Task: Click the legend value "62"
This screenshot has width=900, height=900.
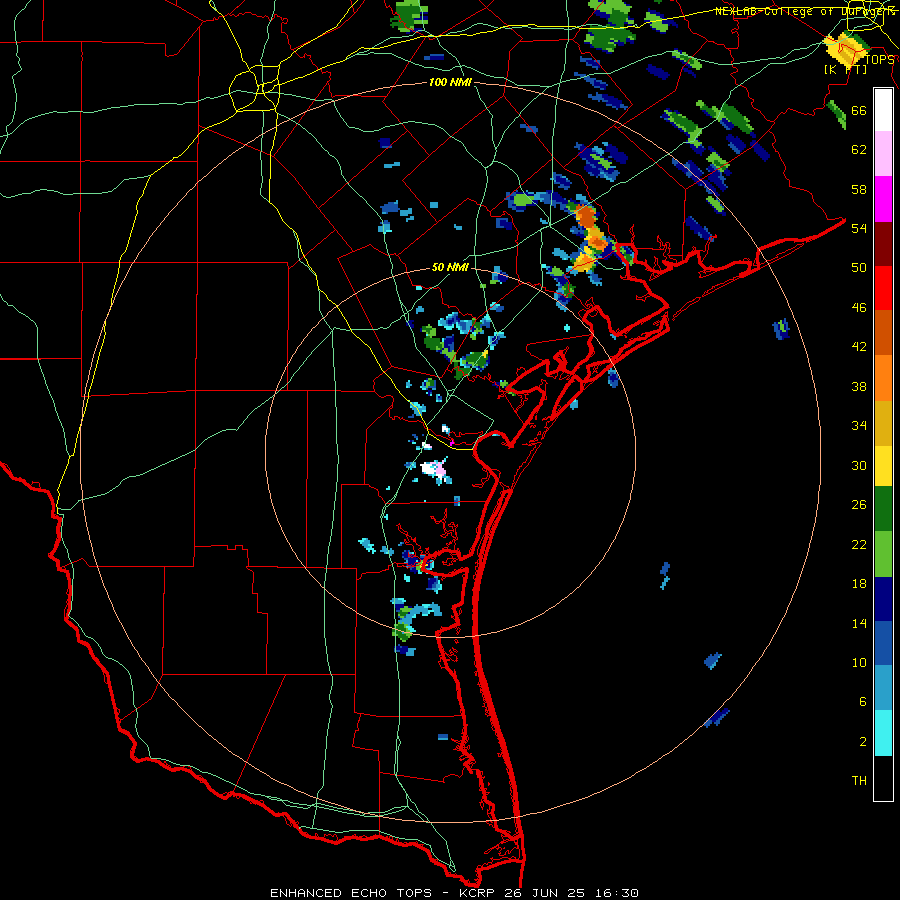Action: (x=859, y=150)
